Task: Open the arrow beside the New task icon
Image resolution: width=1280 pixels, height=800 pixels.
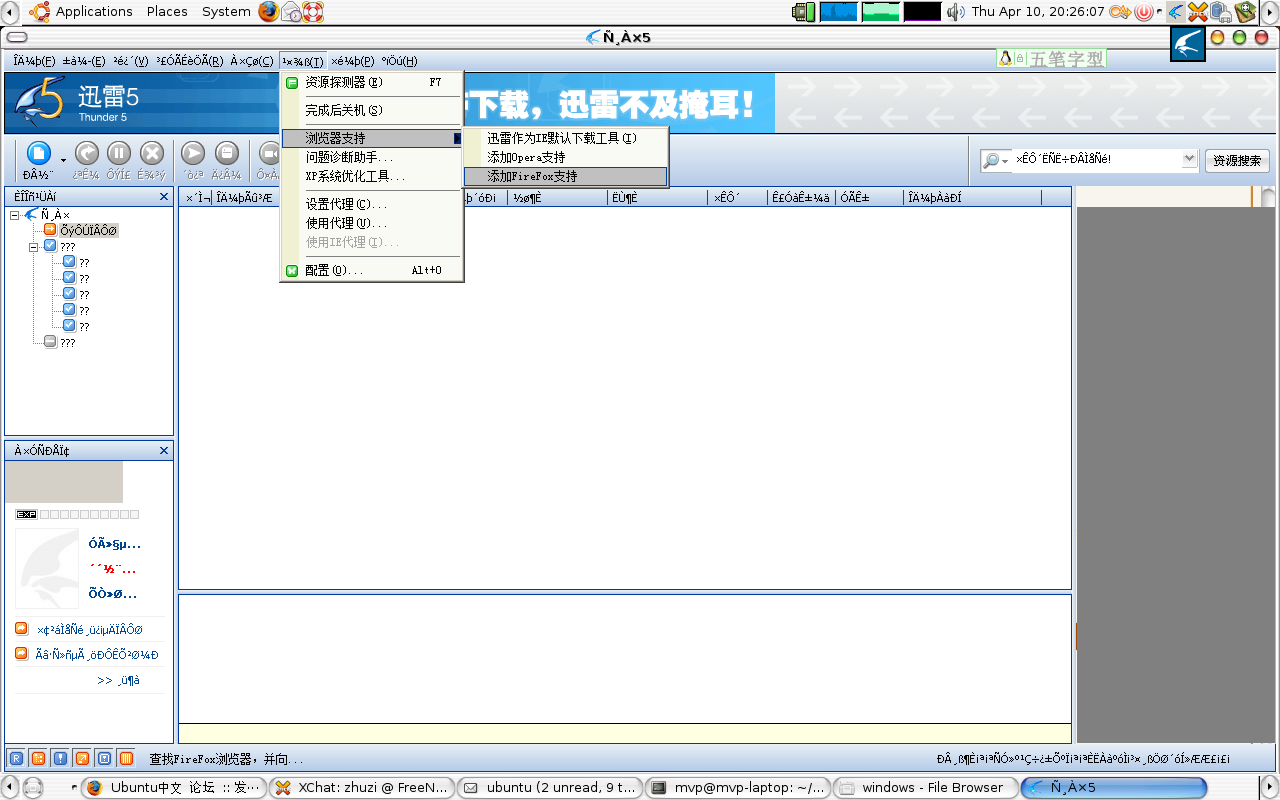Action: (x=63, y=160)
